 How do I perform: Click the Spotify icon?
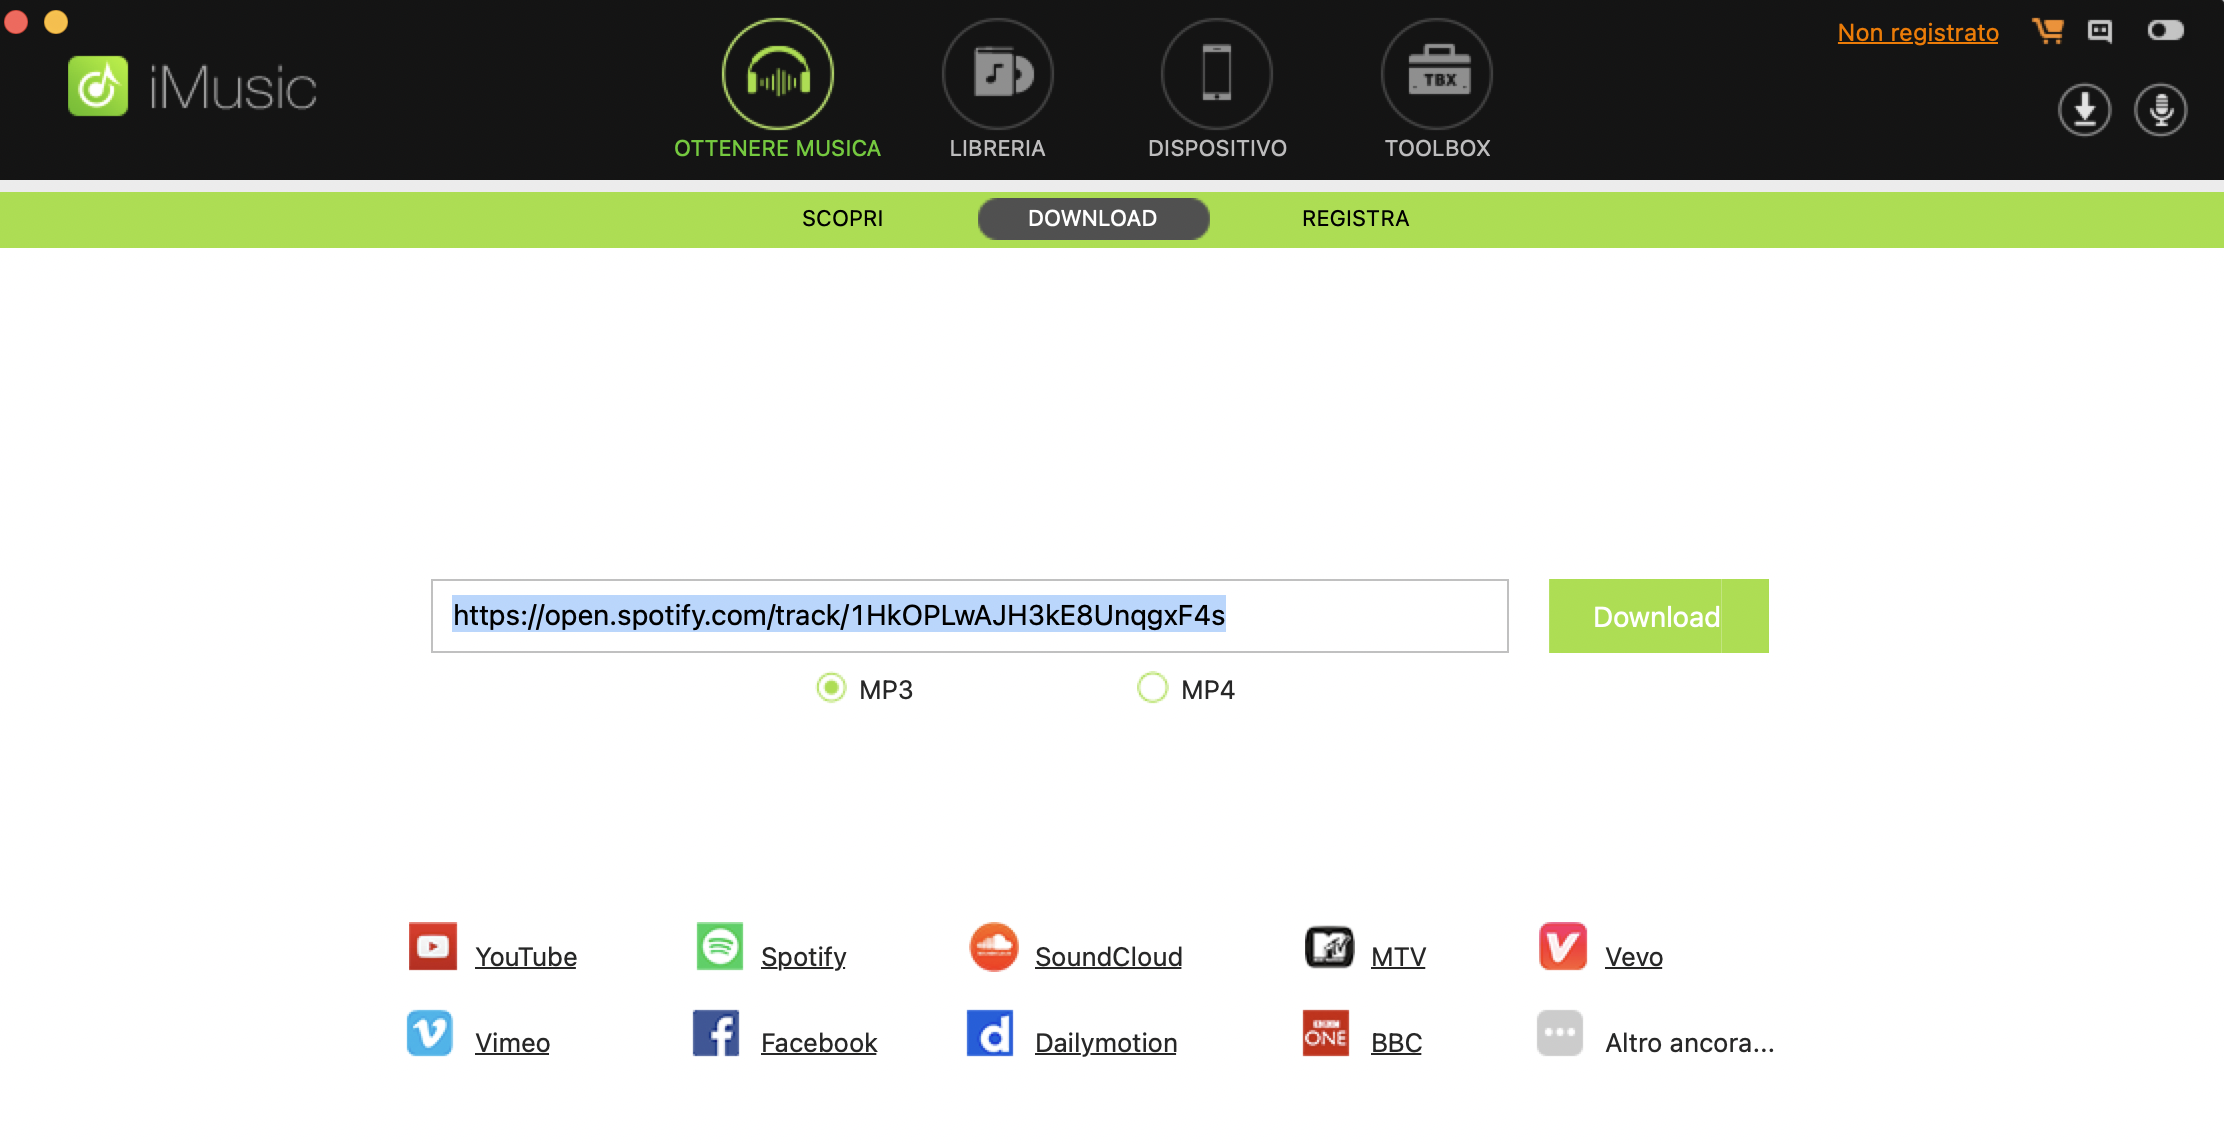(x=720, y=946)
